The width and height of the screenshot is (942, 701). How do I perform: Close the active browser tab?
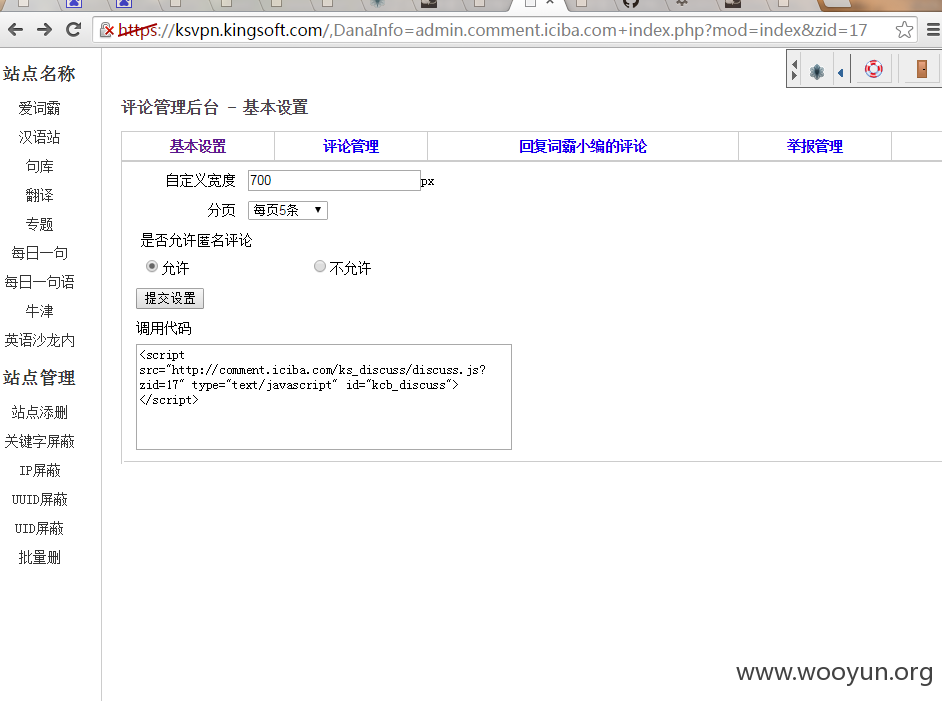click(550, 2)
